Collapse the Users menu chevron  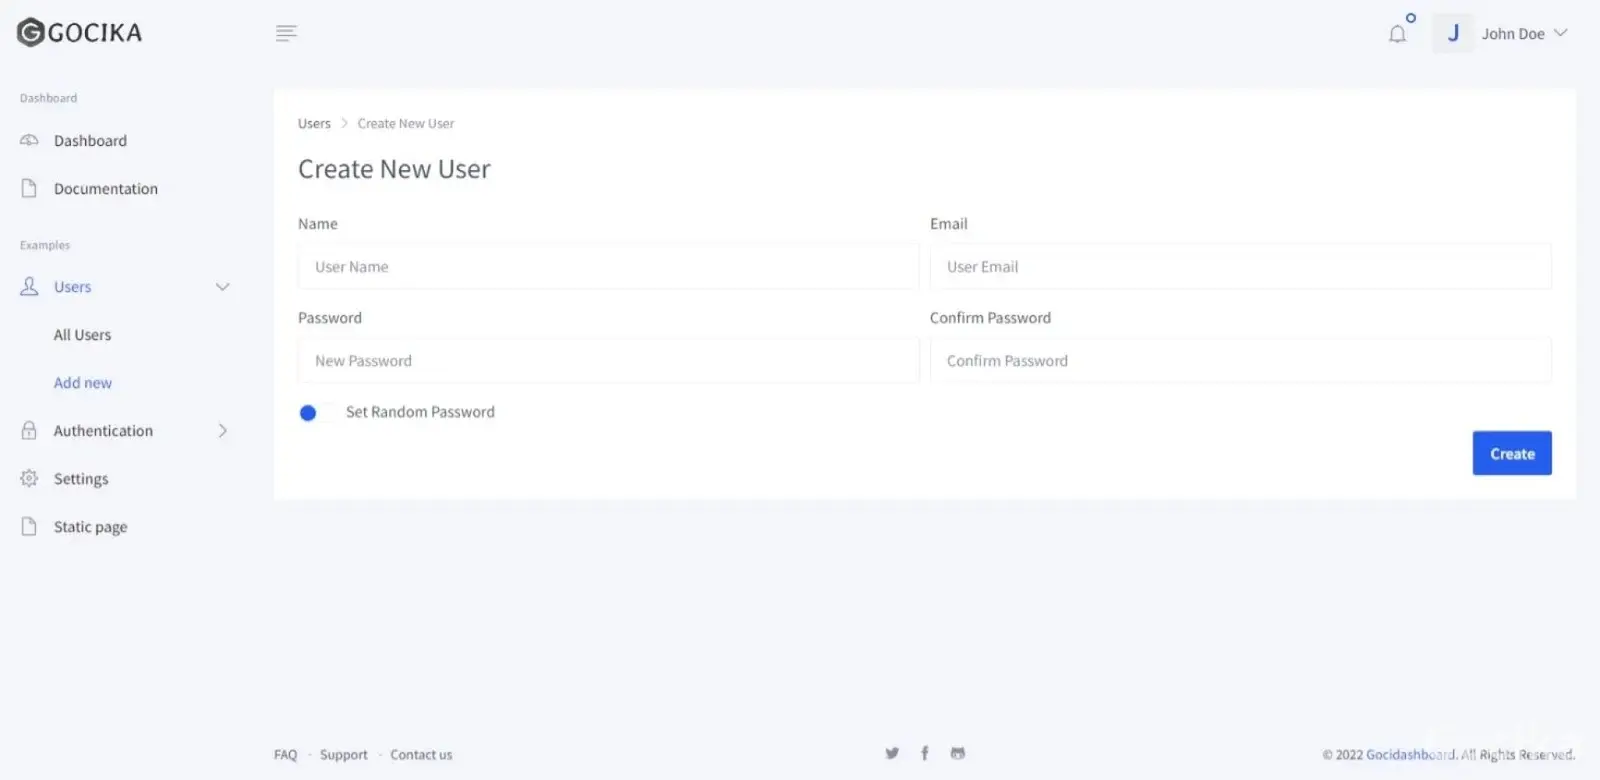[x=222, y=287]
